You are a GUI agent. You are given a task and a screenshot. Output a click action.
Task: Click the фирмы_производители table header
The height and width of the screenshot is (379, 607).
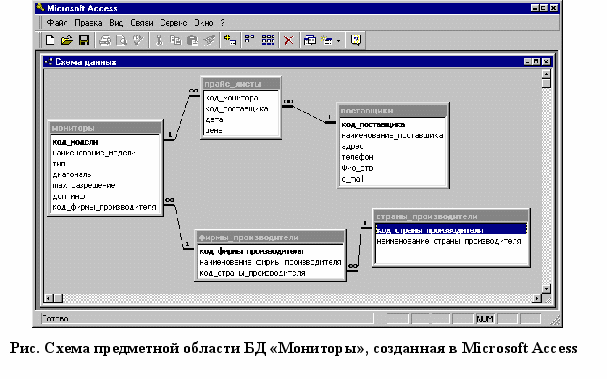[270, 237]
